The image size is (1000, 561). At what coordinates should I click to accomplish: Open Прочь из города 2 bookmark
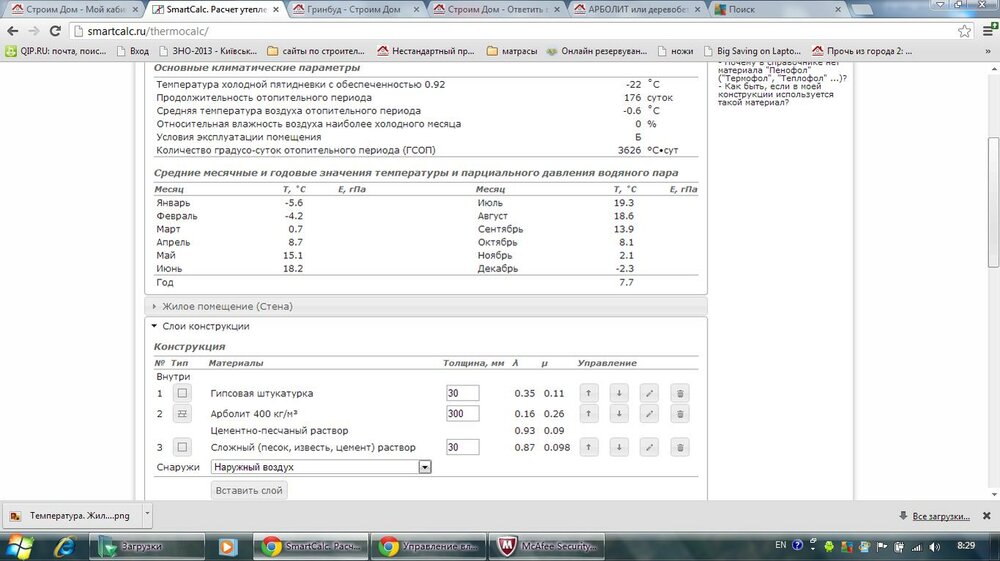click(862, 51)
